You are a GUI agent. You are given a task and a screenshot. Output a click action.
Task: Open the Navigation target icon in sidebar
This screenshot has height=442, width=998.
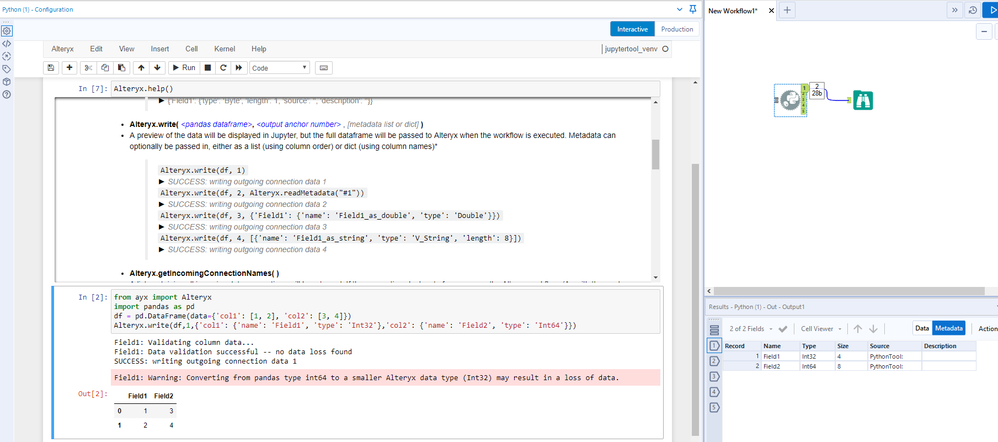point(6,56)
